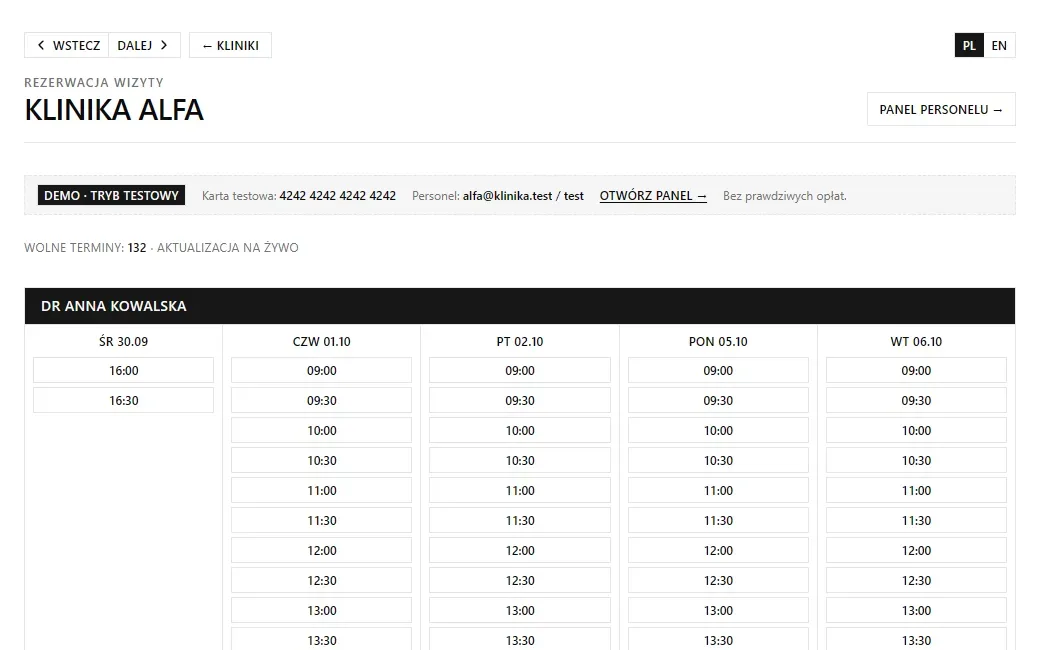Click the free slots count 132

[137, 247]
